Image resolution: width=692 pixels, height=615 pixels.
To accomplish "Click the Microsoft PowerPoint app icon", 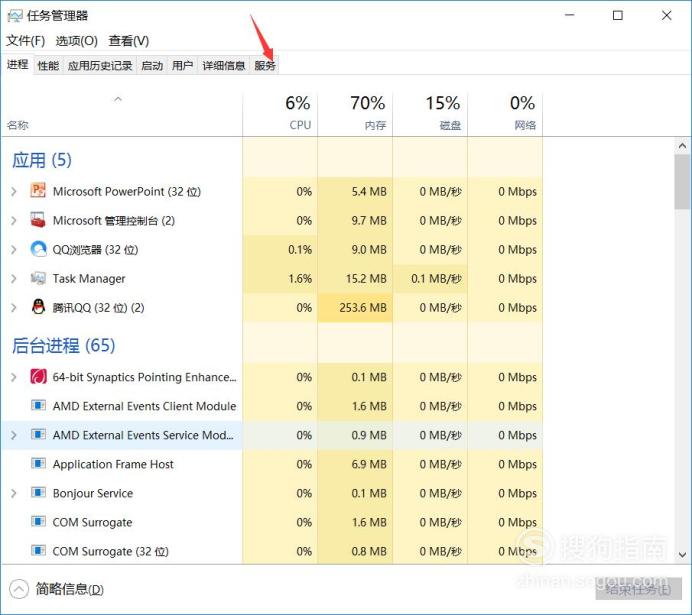I will pyautogui.click(x=38, y=191).
